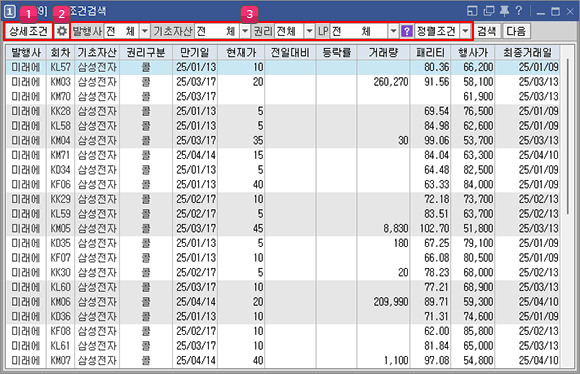Image resolution: width=580 pixels, height=374 pixels.
Task: Select the KO35 row
Action: [283, 243]
